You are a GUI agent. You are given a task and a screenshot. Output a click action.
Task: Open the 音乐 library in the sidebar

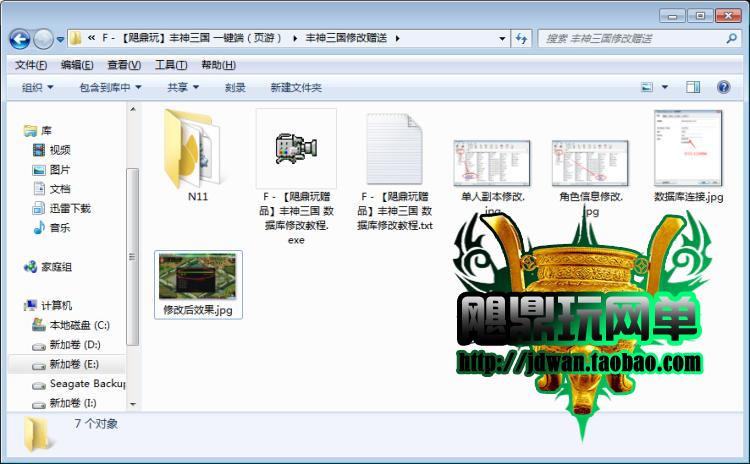point(60,227)
